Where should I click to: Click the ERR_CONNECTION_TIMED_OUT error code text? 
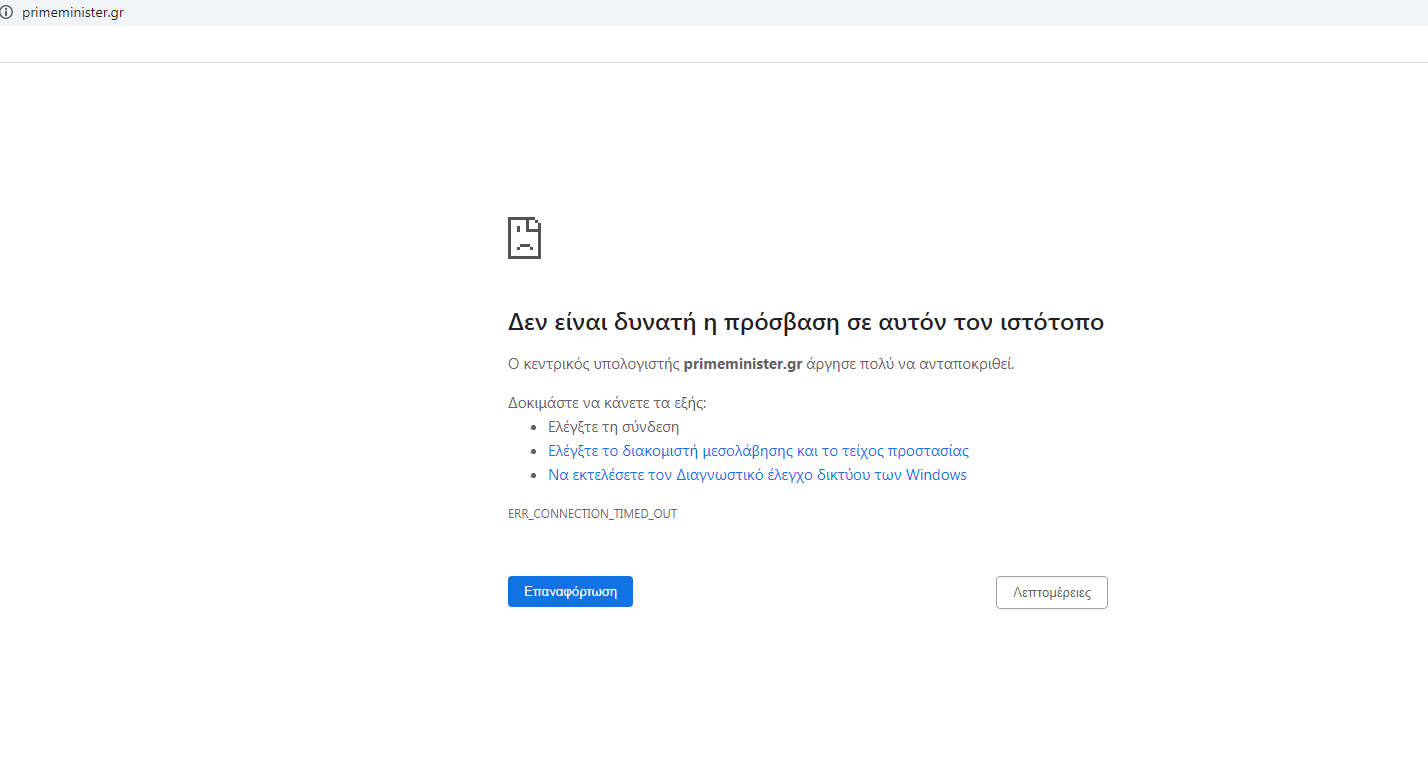pyautogui.click(x=592, y=514)
